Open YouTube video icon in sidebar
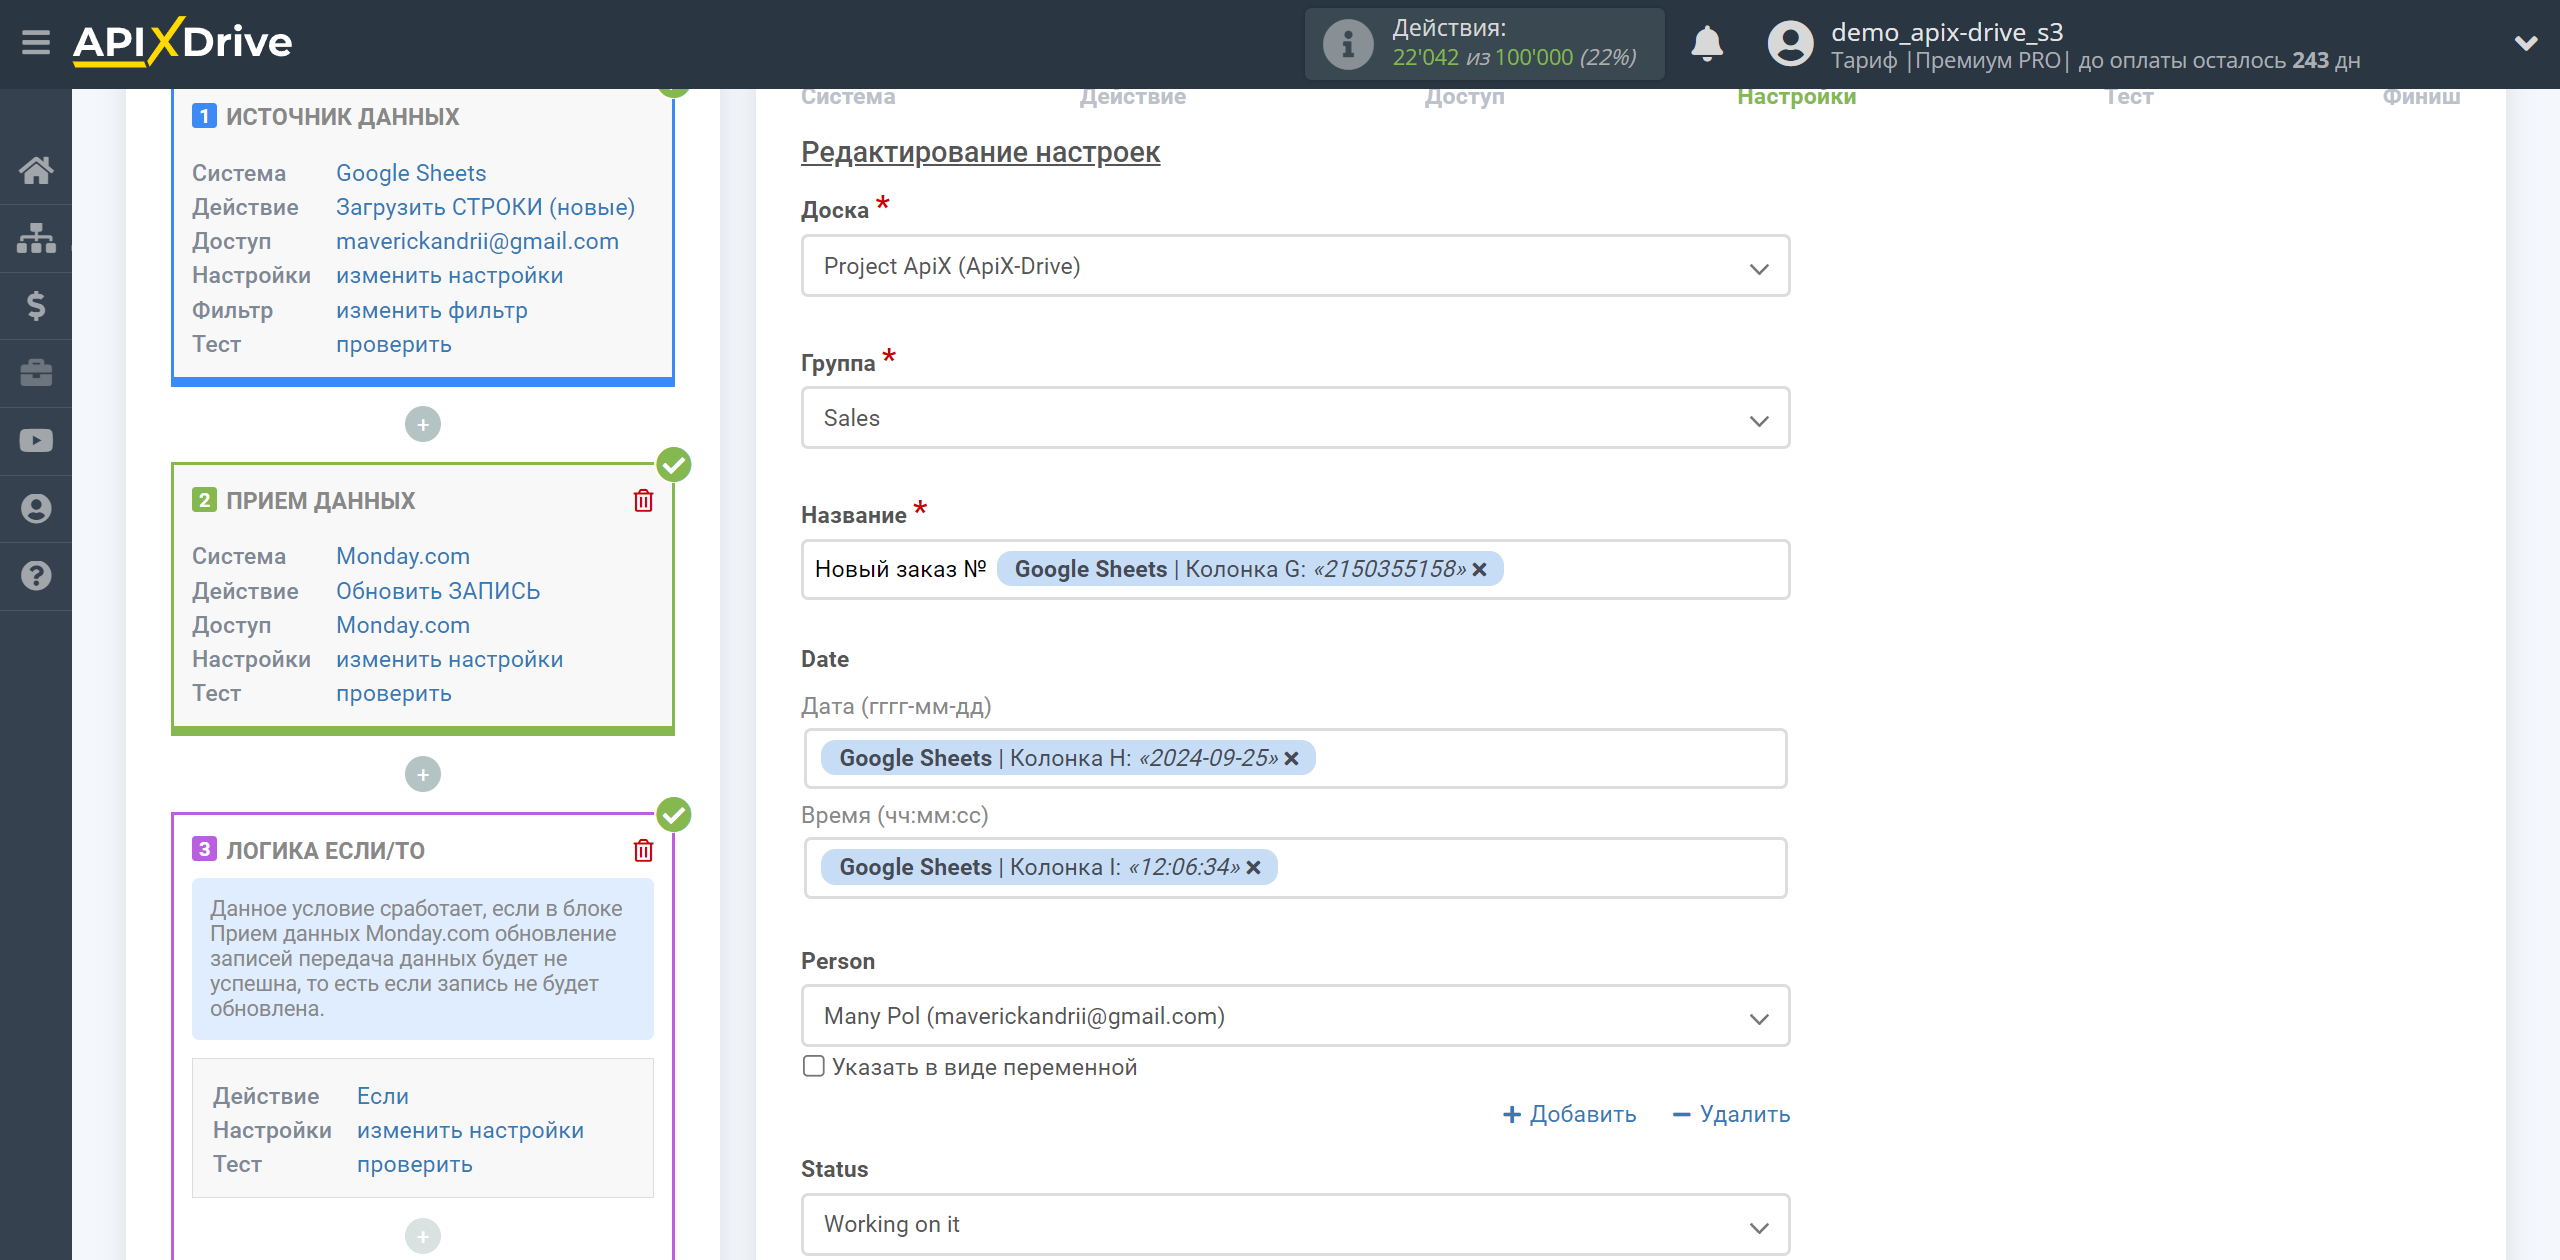The height and width of the screenshot is (1260, 2560). tap(36, 441)
